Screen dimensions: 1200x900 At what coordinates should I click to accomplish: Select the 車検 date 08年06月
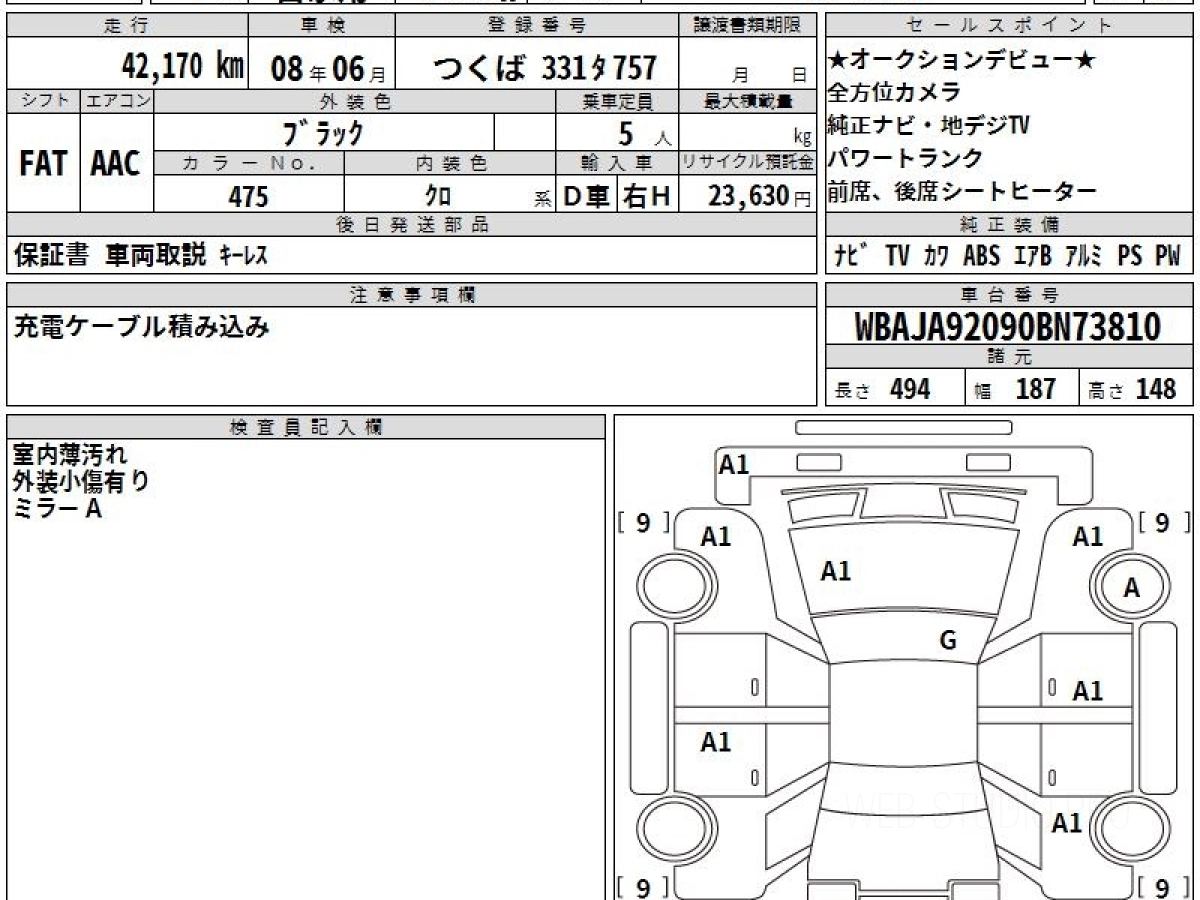point(328,68)
